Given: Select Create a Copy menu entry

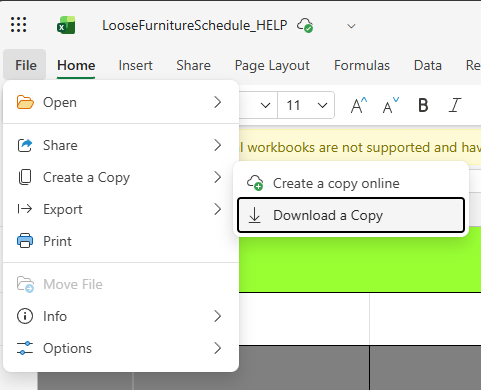Looking at the screenshot, I should pyautogui.click(x=121, y=177).
